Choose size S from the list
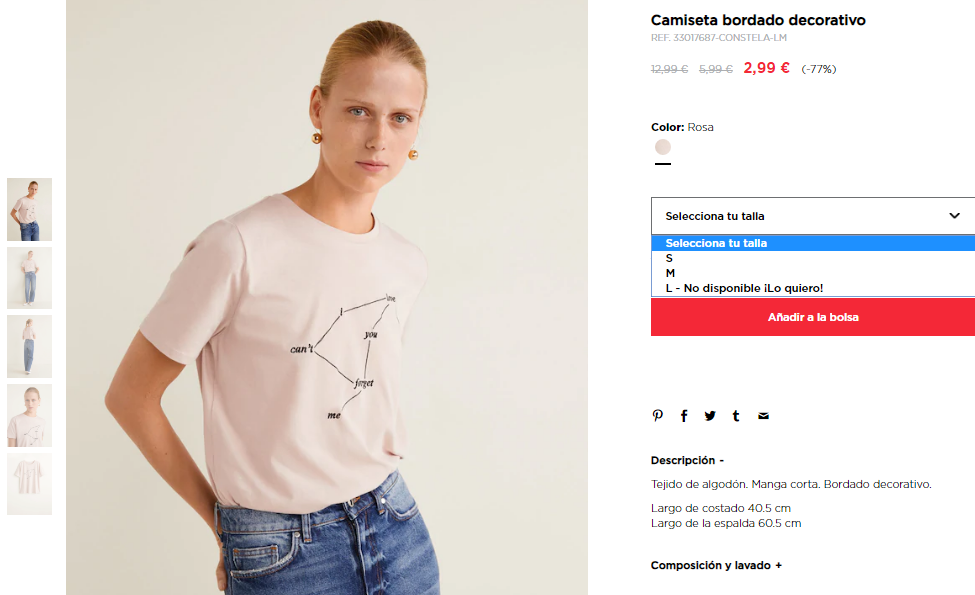This screenshot has width=975, height=595. click(x=813, y=258)
